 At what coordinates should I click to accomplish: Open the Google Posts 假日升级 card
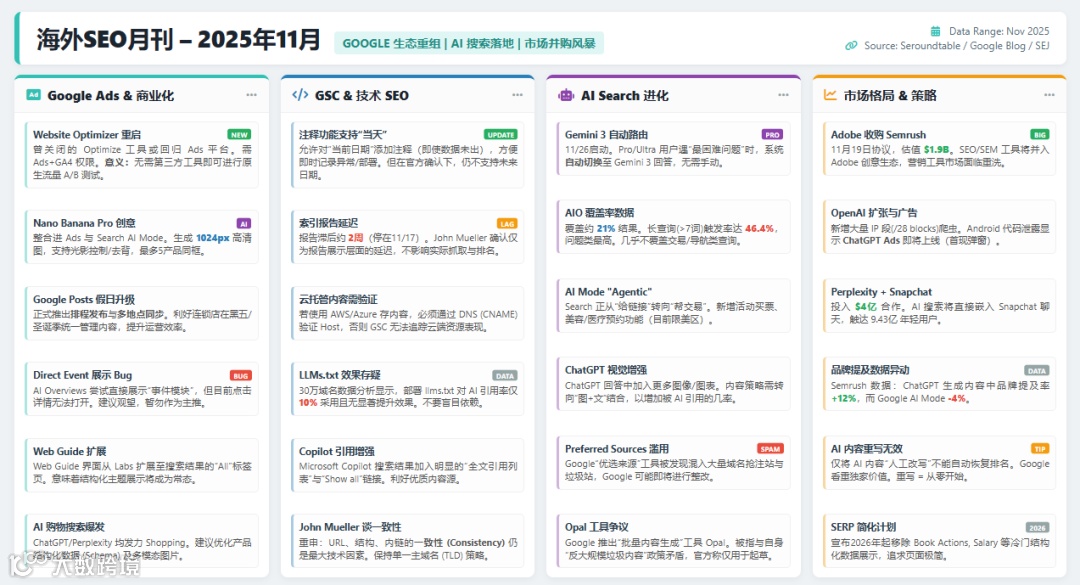tap(142, 313)
